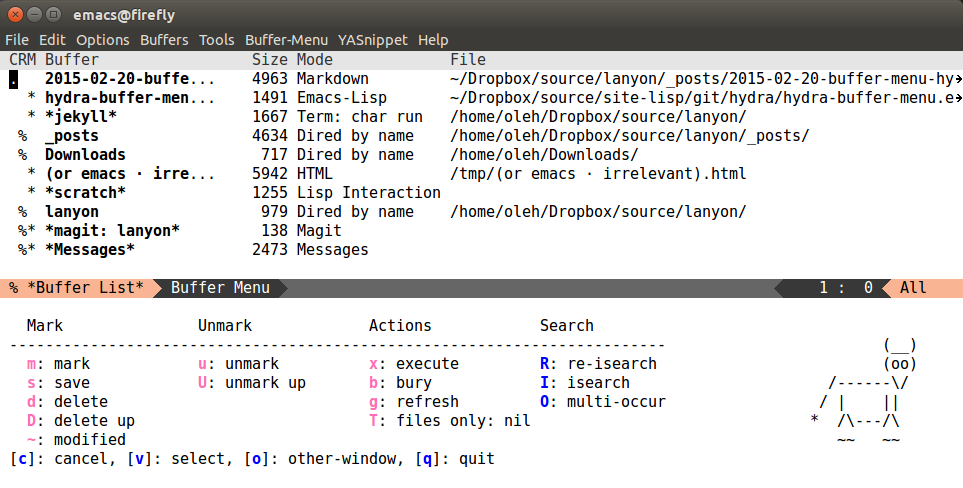Image resolution: width=963 pixels, height=488 pixels.
Task: Click the % read-only flag in mode line
Action: point(14,288)
